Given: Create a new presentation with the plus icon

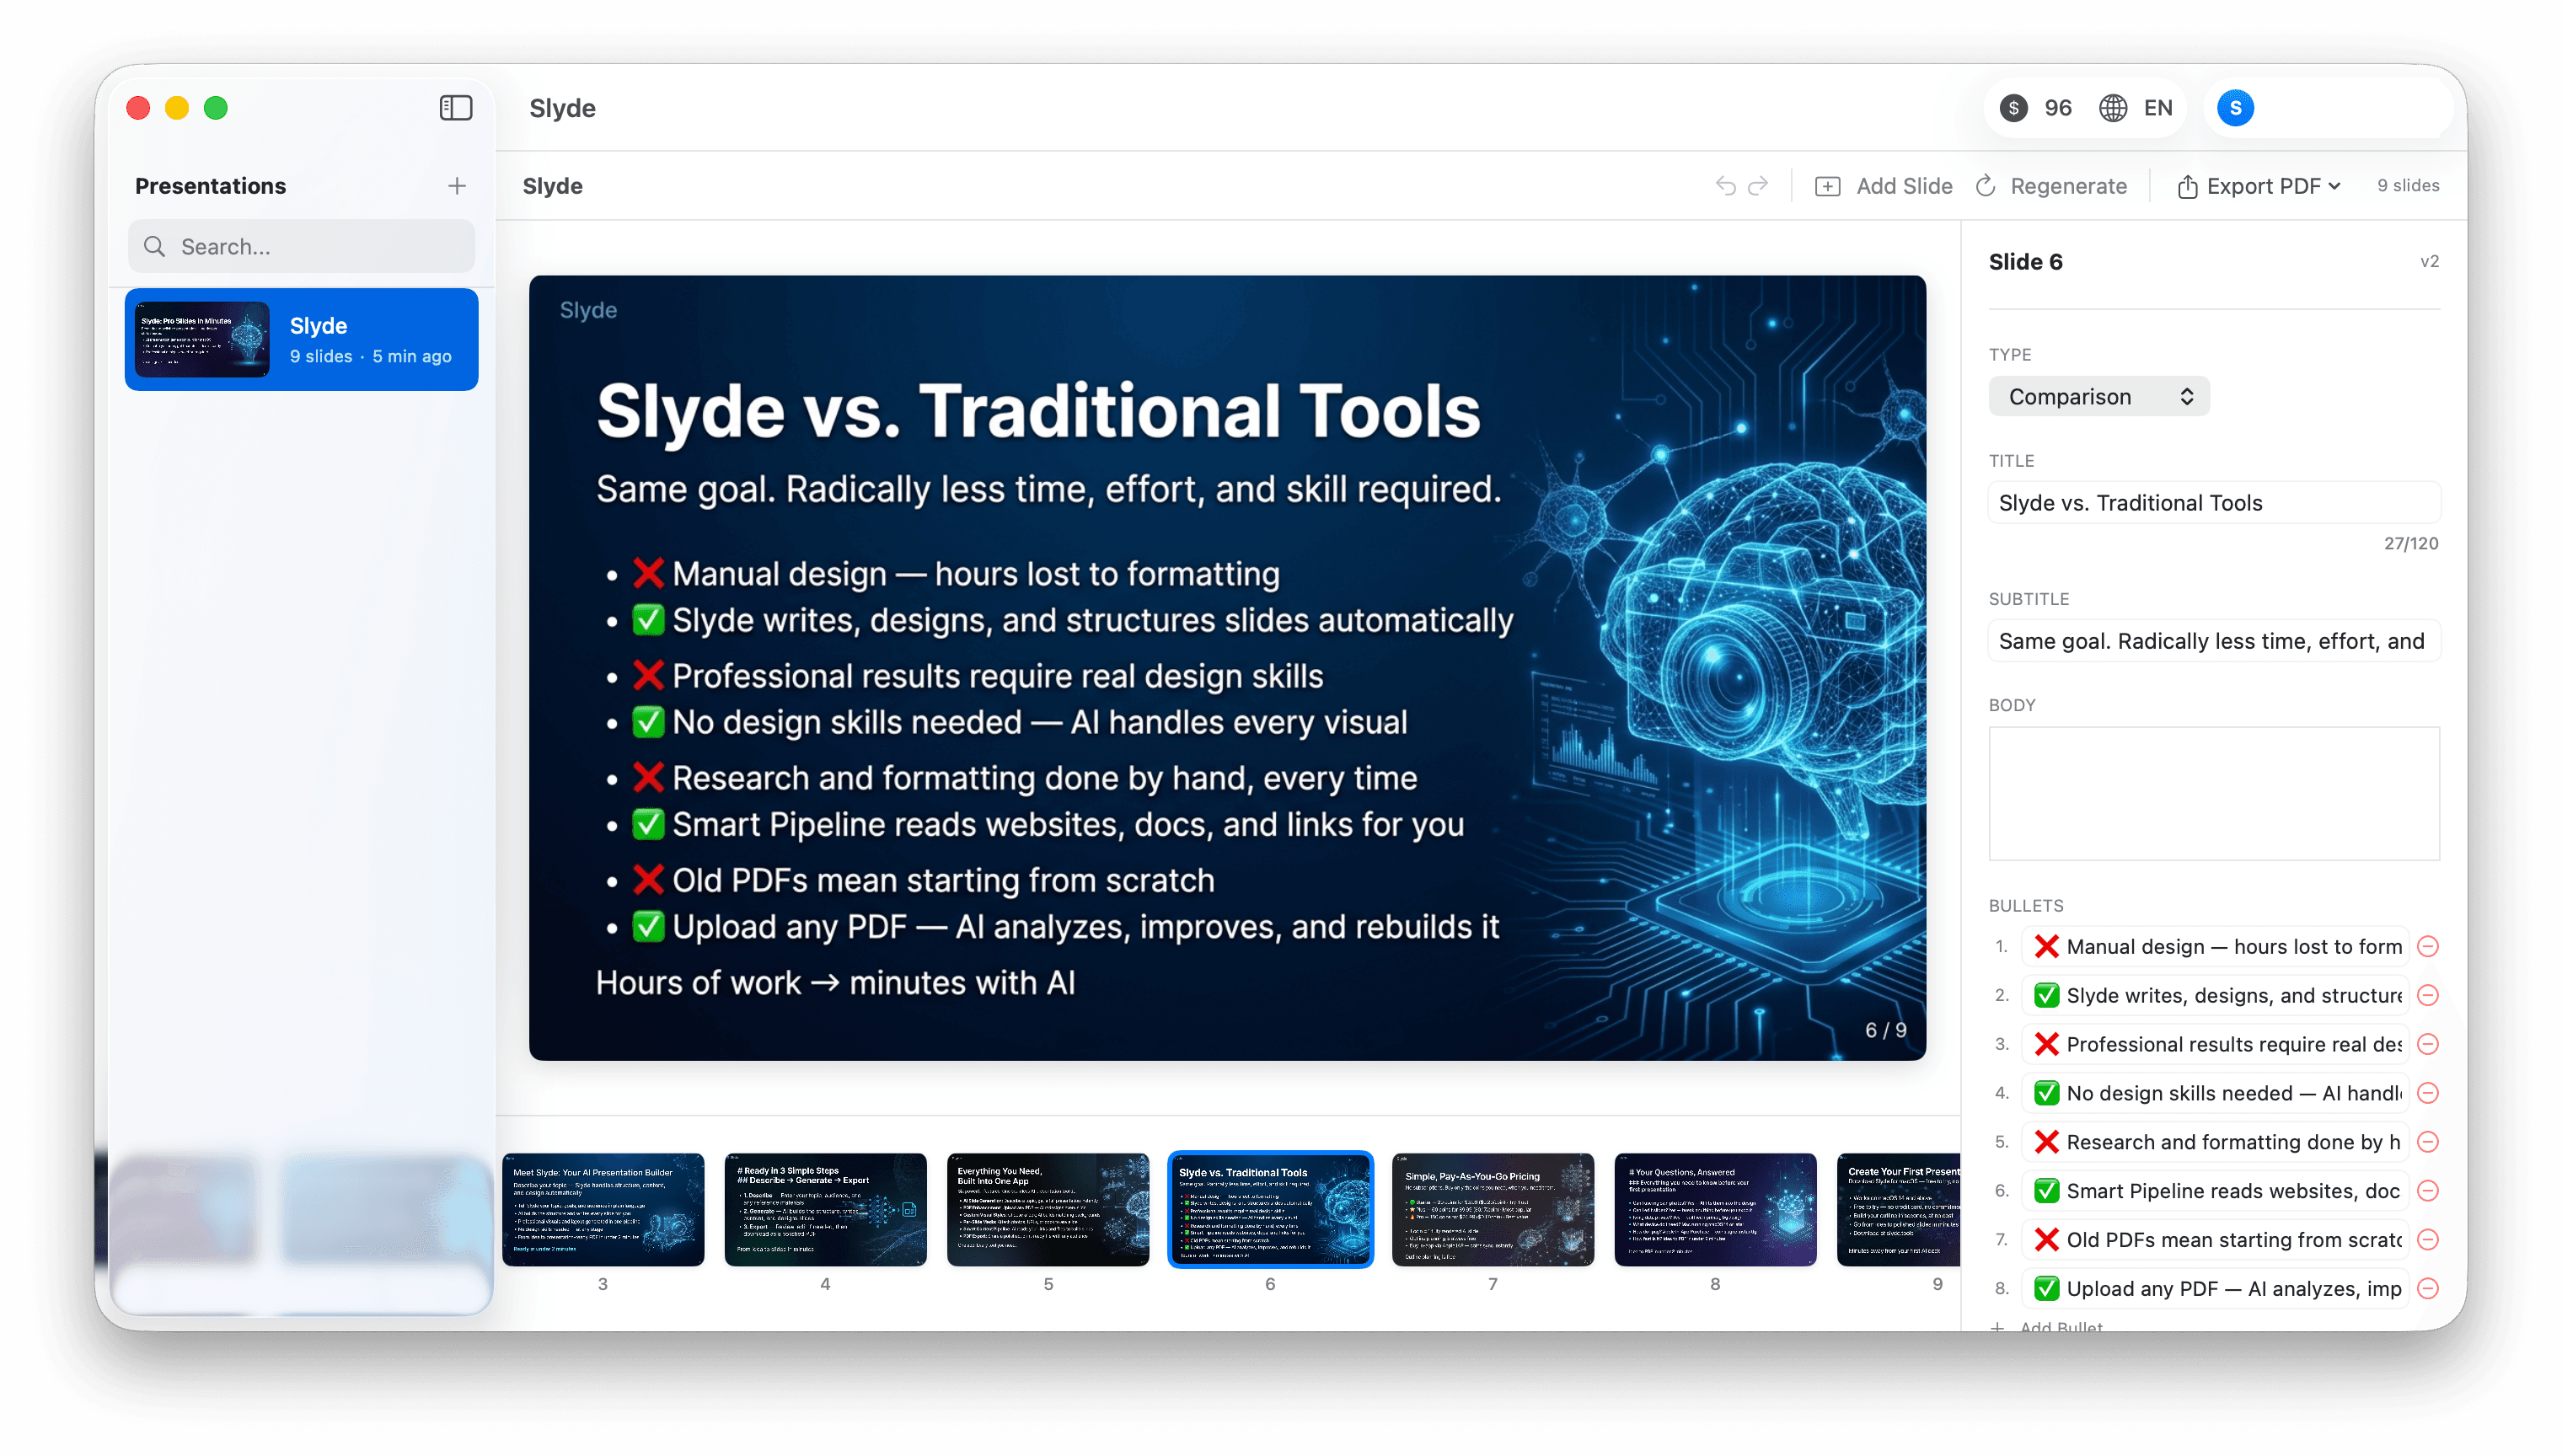Looking at the screenshot, I should (456, 185).
